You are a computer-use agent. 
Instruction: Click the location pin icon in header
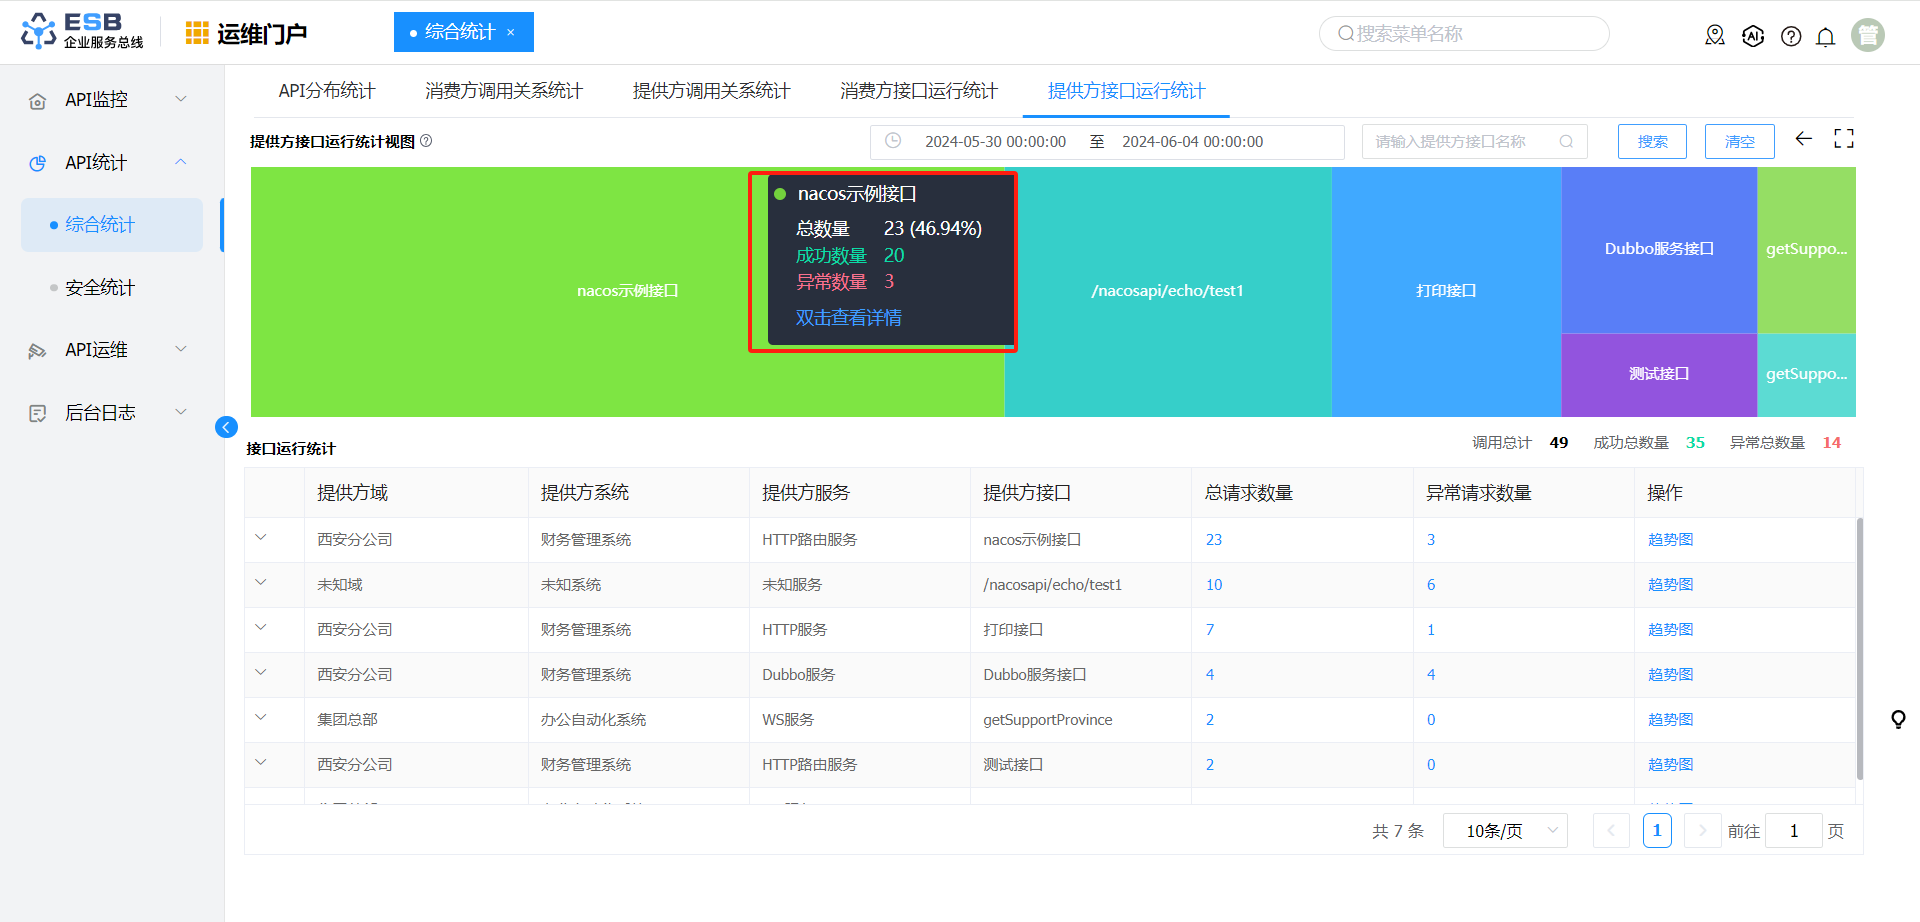coord(1715,36)
